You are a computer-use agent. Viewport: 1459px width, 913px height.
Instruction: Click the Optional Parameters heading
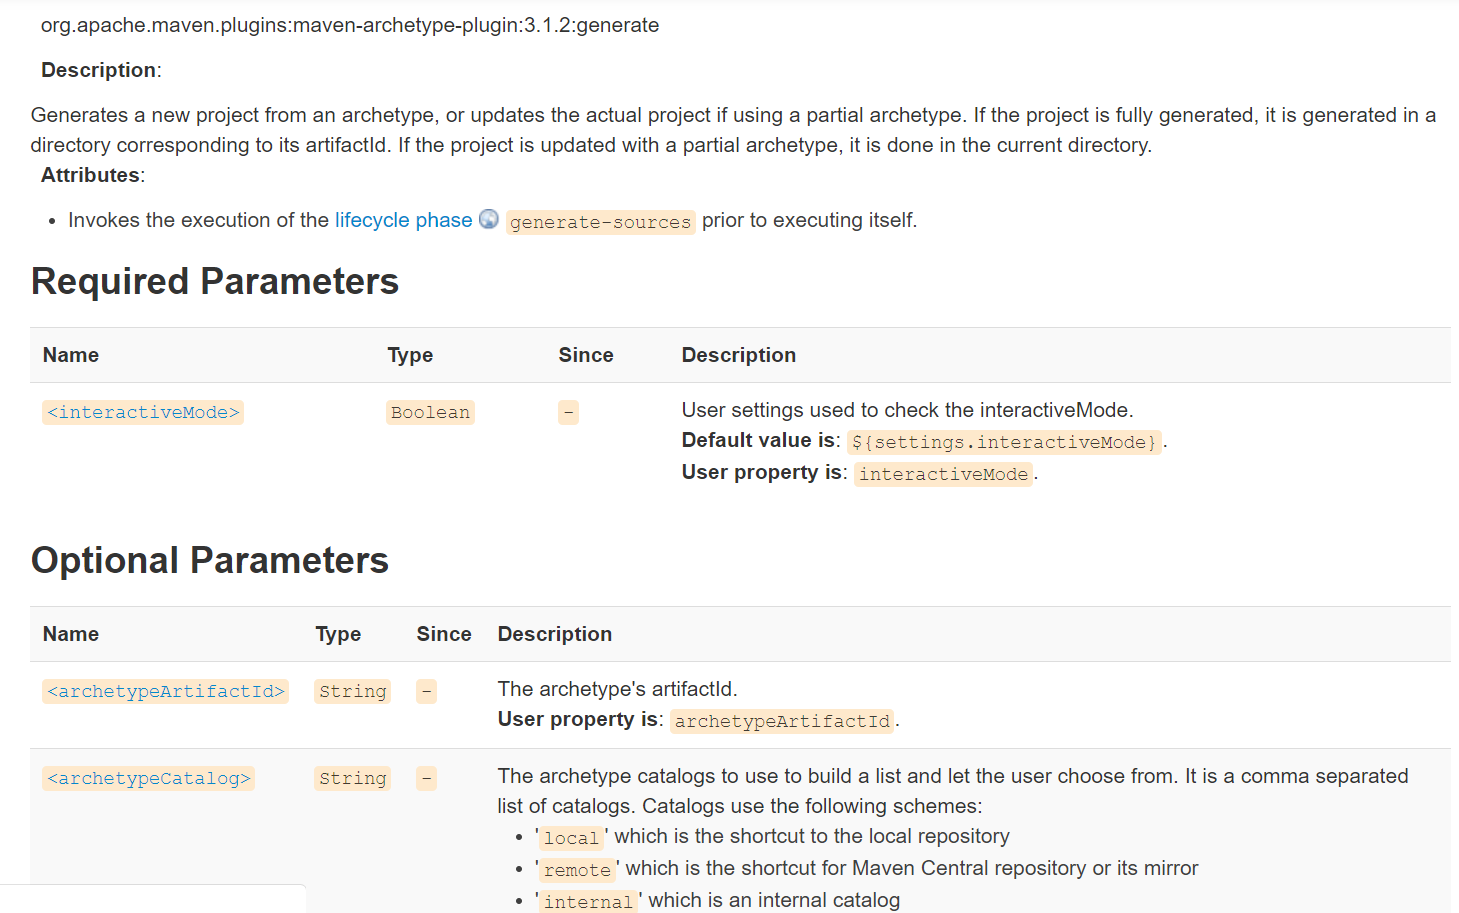click(x=210, y=561)
